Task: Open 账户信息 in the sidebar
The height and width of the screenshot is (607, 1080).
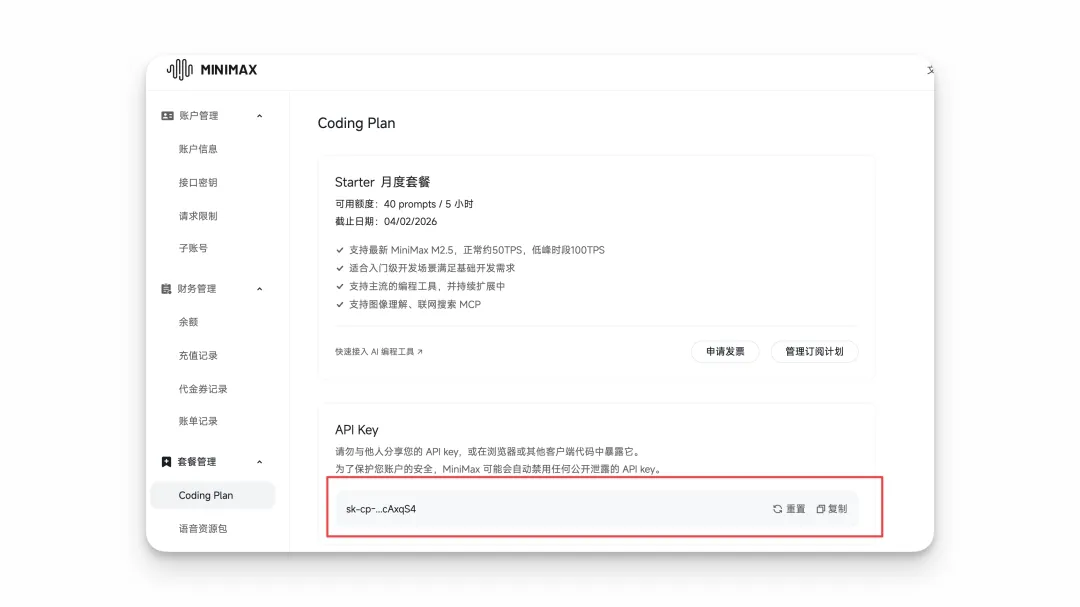Action: coord(198,149)
